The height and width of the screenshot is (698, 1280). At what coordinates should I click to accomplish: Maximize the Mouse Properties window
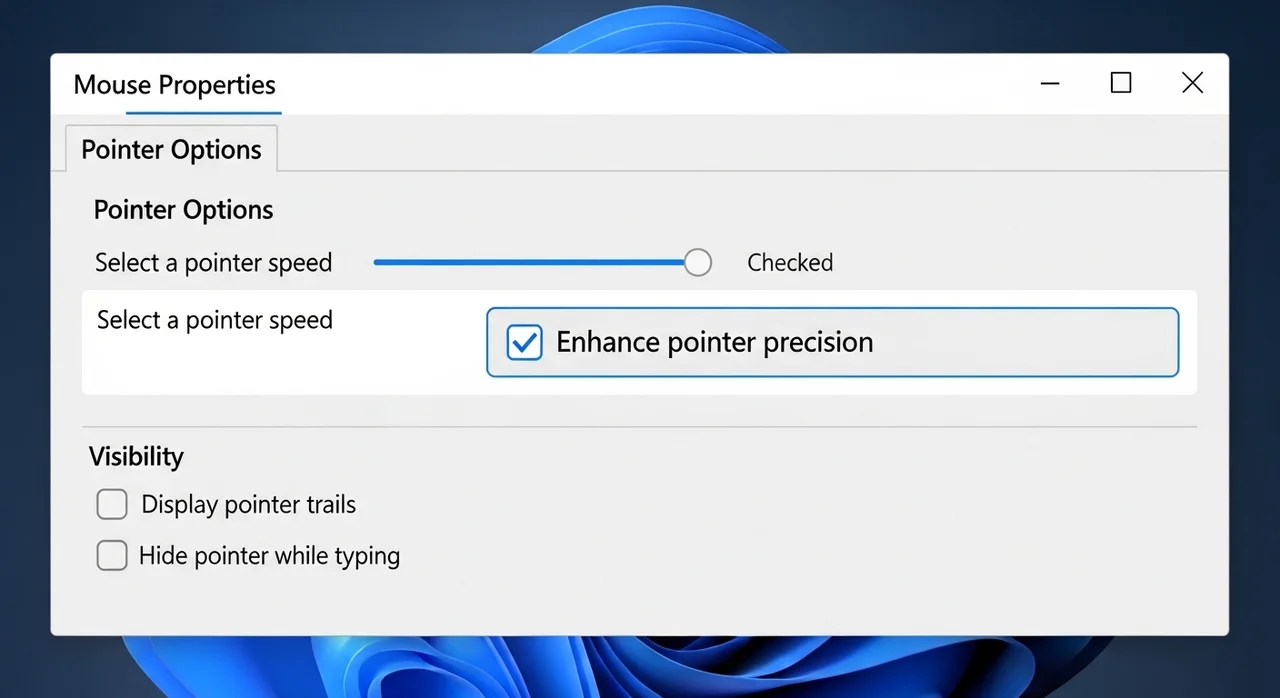[x=1121, y=83]
